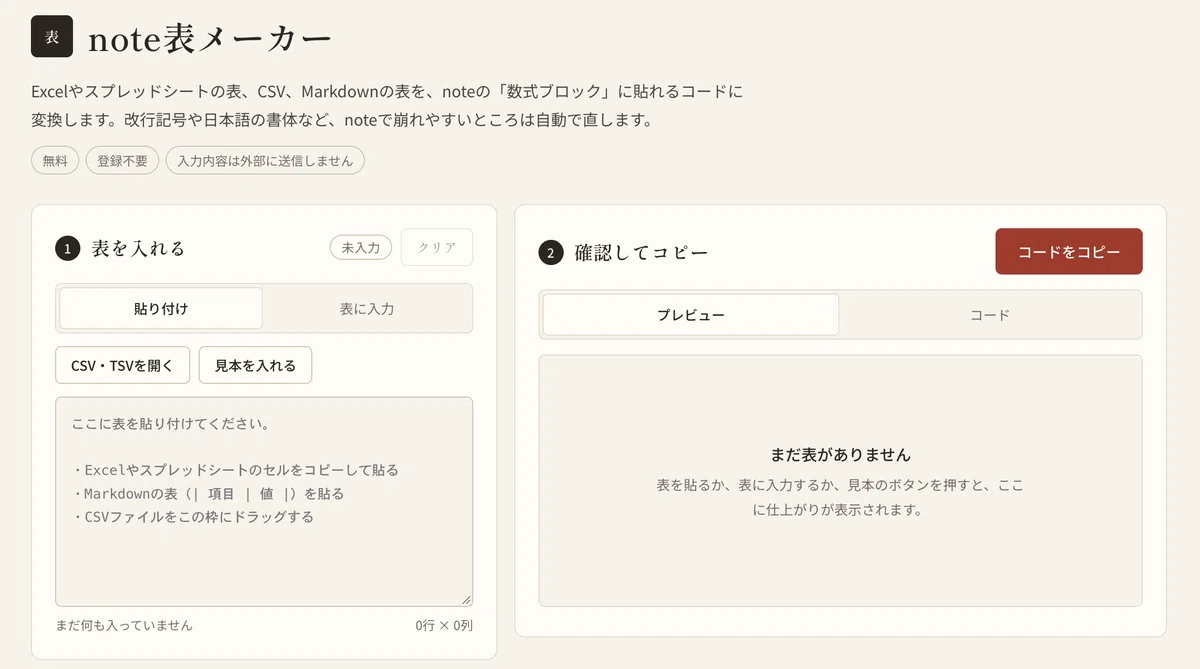Click the 登録不要 tag
Image resolution: width=1200 pixels, height=669 pixels.
tap(122, 161)
